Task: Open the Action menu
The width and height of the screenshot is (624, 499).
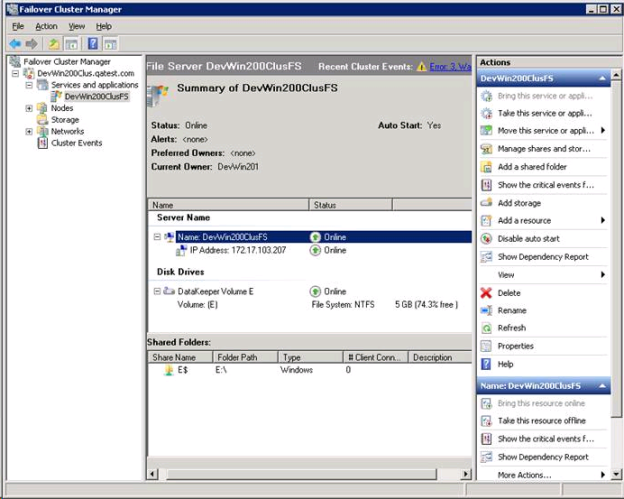Action: 46,26
